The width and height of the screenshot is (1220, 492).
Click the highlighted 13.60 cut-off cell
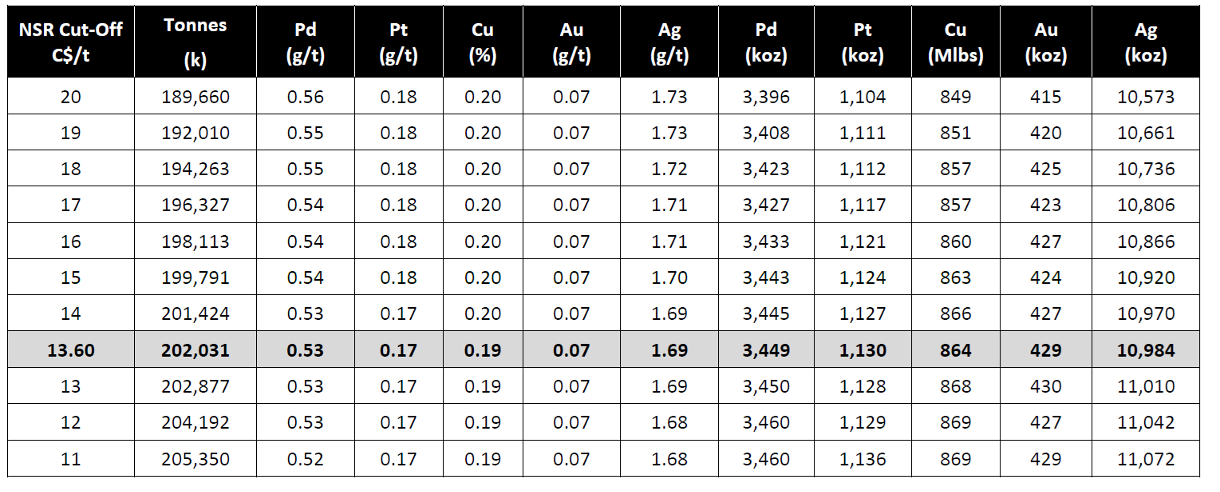tap(70, 351)
